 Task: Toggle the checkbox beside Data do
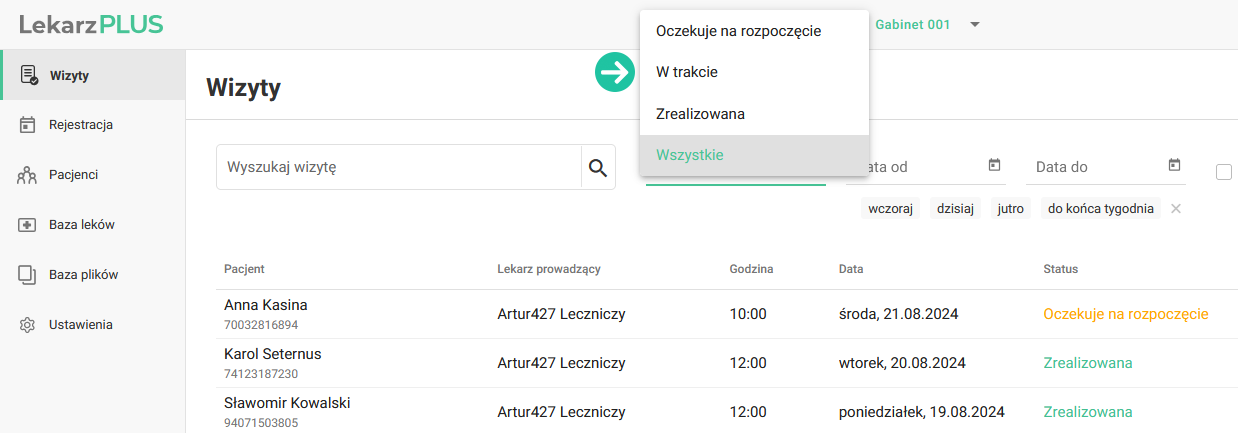coord(1224,172)
